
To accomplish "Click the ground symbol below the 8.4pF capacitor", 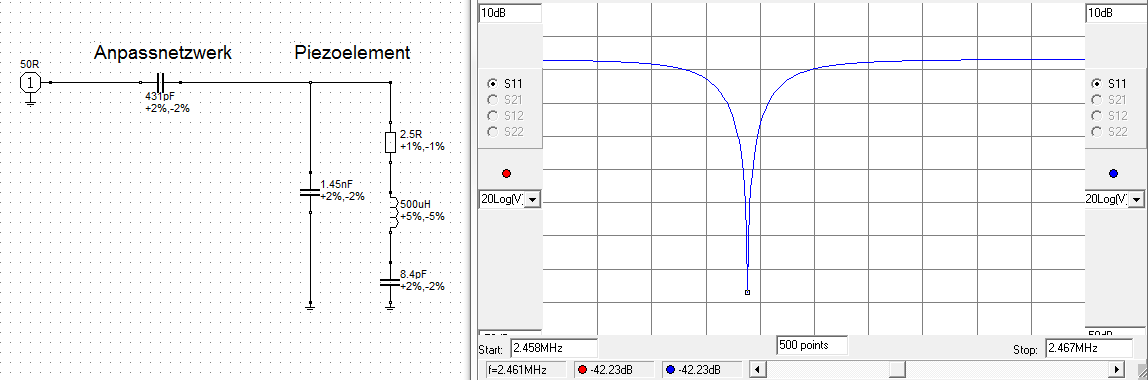I will (x=390, y=308).
